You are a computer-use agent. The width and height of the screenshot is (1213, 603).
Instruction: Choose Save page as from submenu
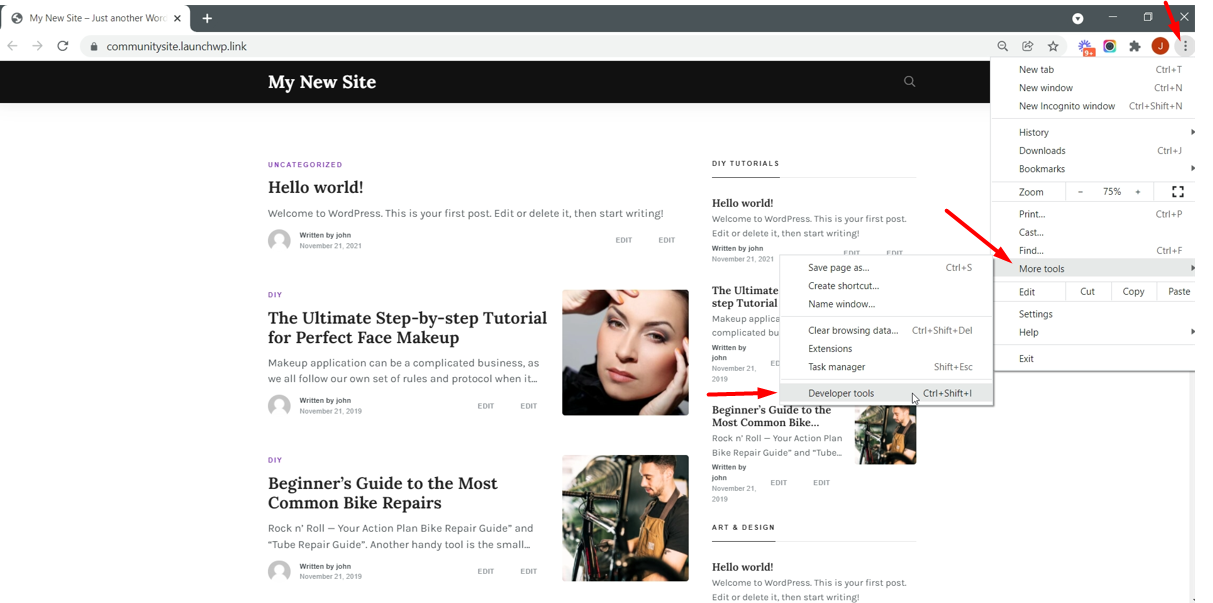point(886,268)
